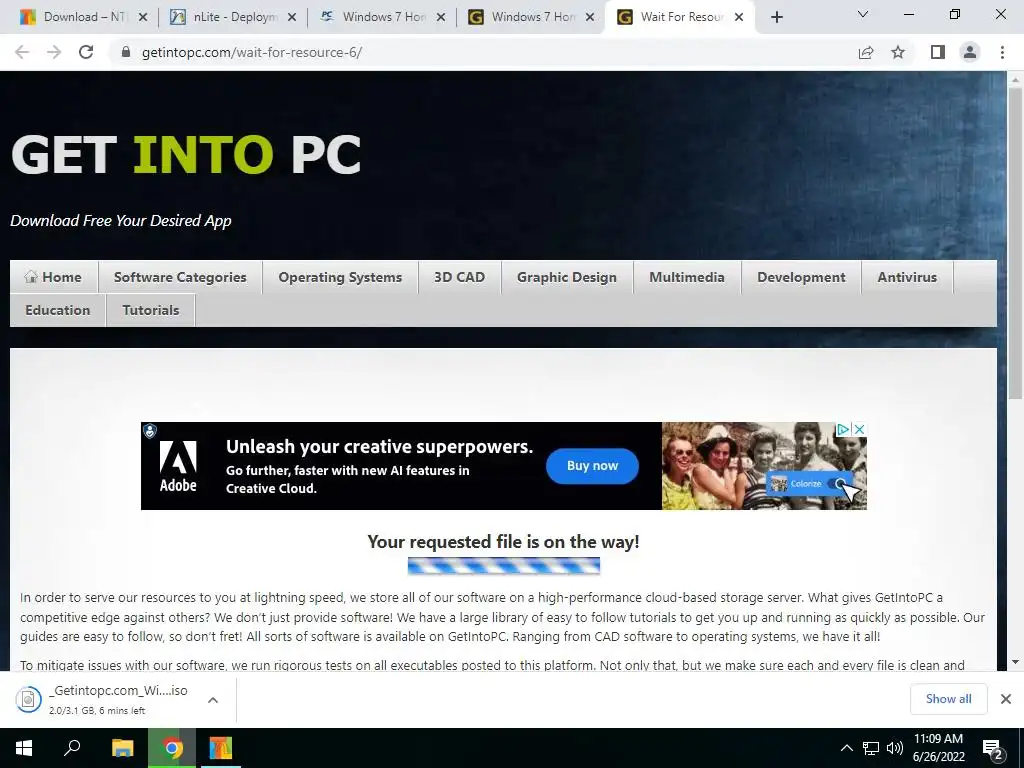Viewport: 1024px width, 768px height.
Task: Click the page vertical scrollbar thumb
Action: 1015,243
